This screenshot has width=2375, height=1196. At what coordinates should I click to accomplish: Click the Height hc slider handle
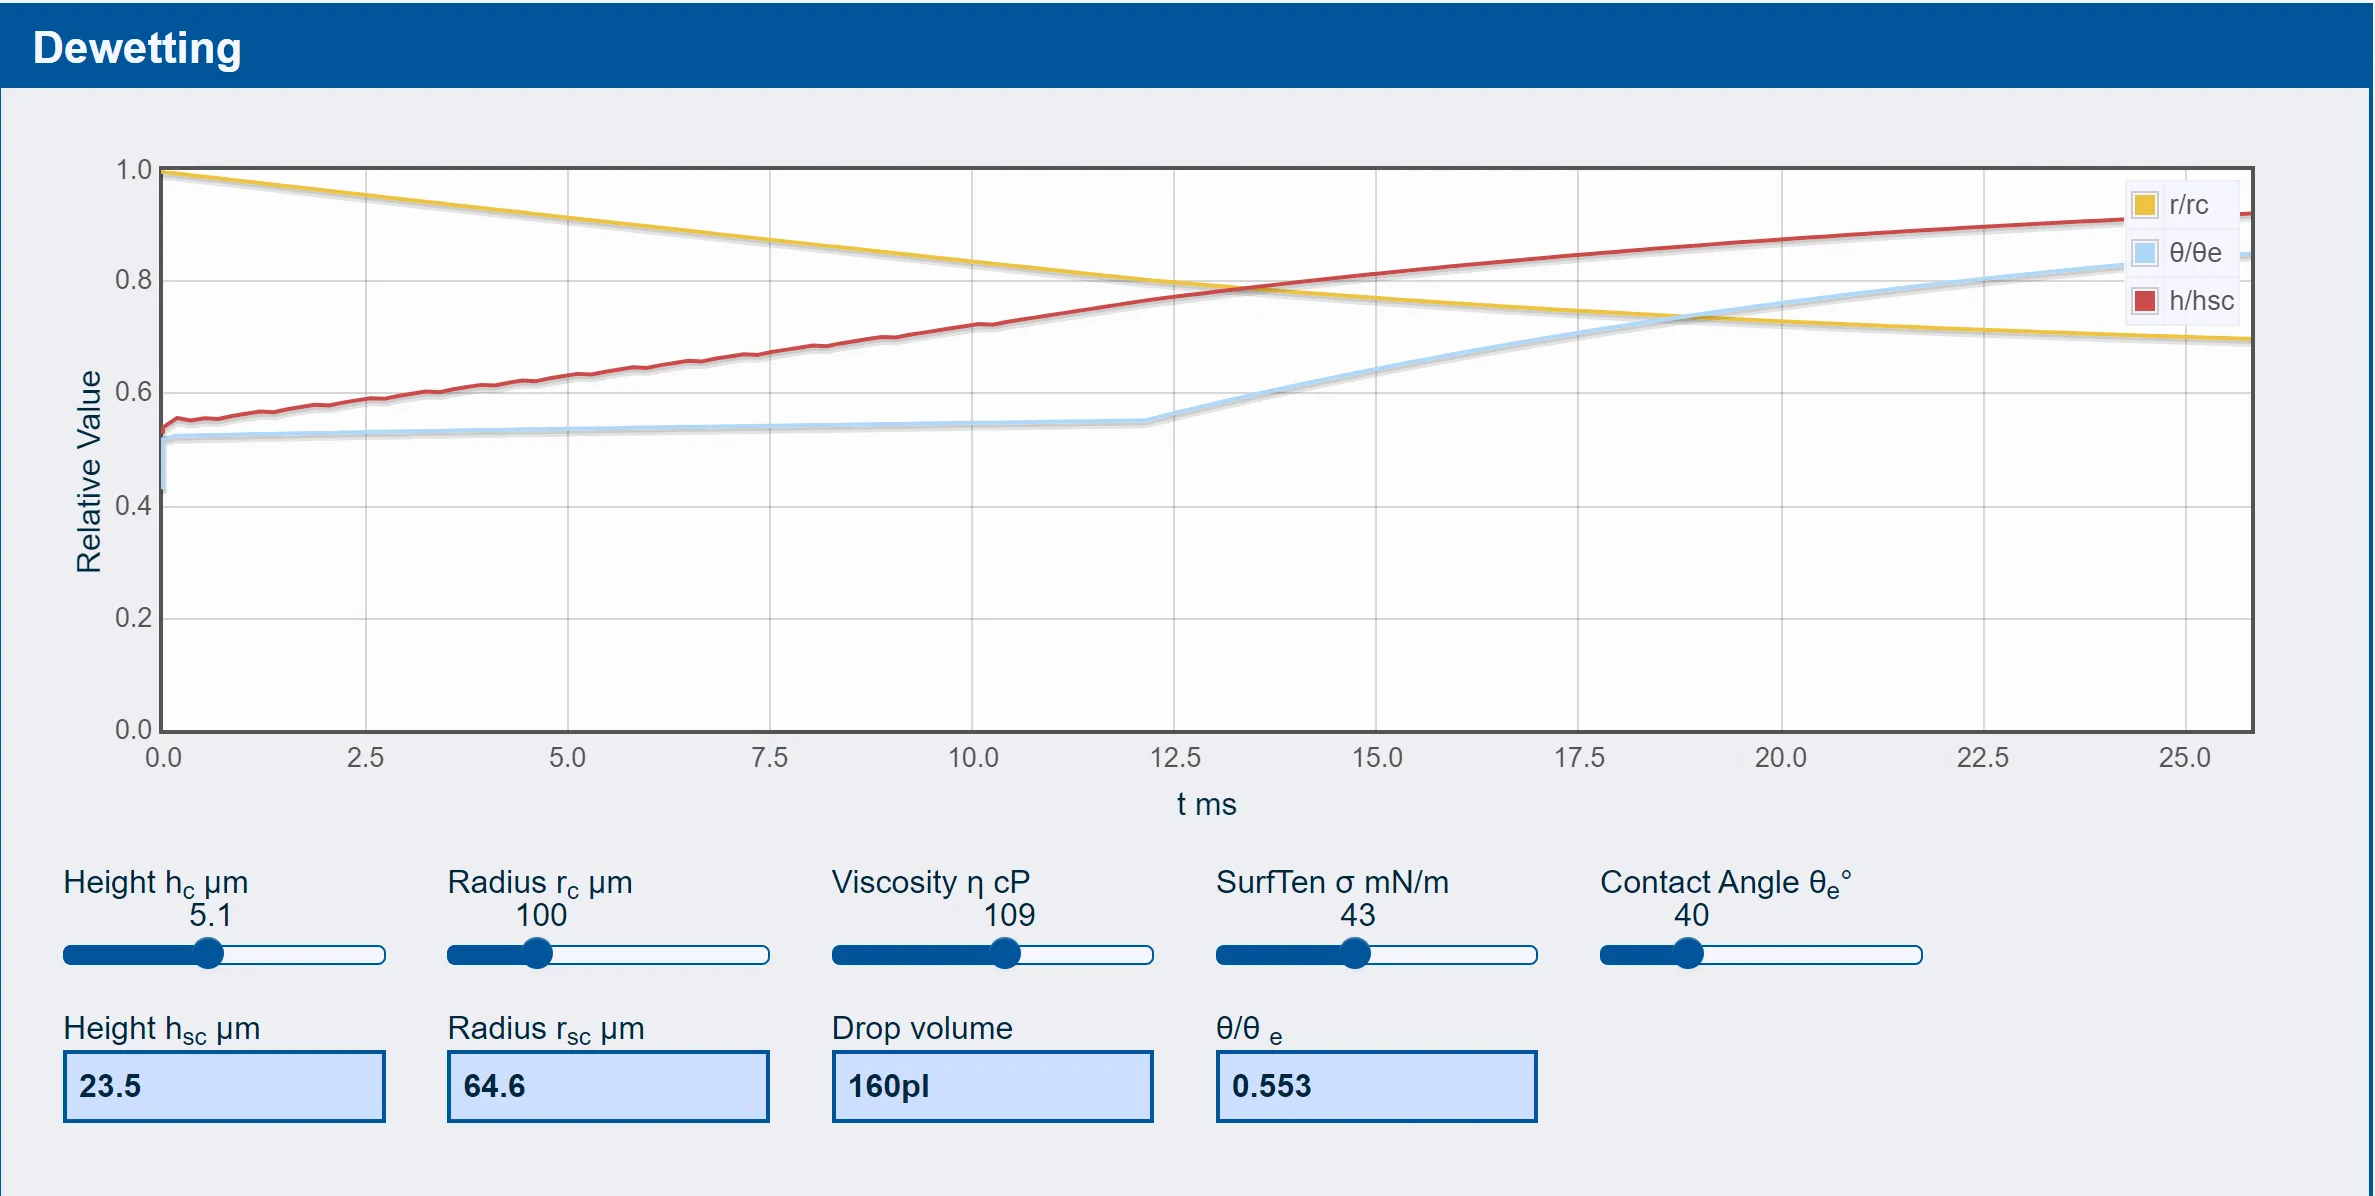208,954
